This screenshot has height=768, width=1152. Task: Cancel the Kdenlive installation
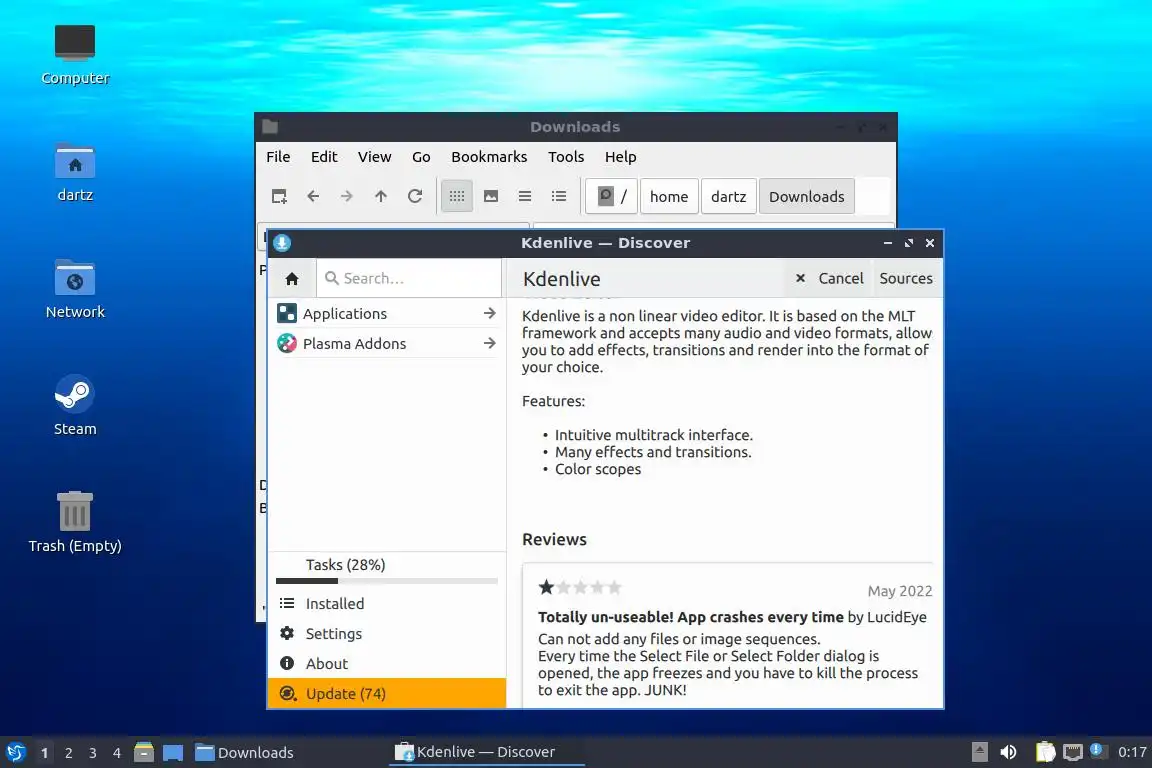(829, 279)
